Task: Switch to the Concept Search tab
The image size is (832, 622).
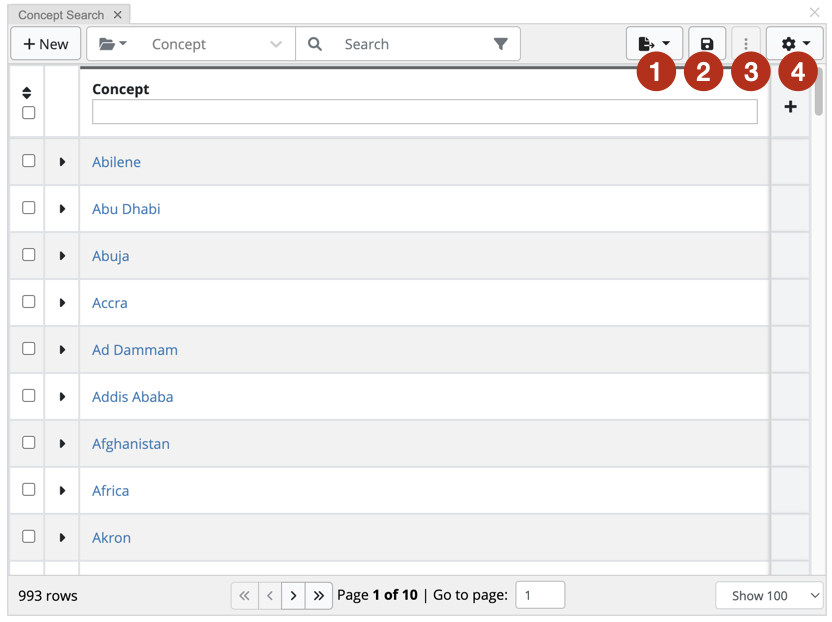Action: click(61, 15)
